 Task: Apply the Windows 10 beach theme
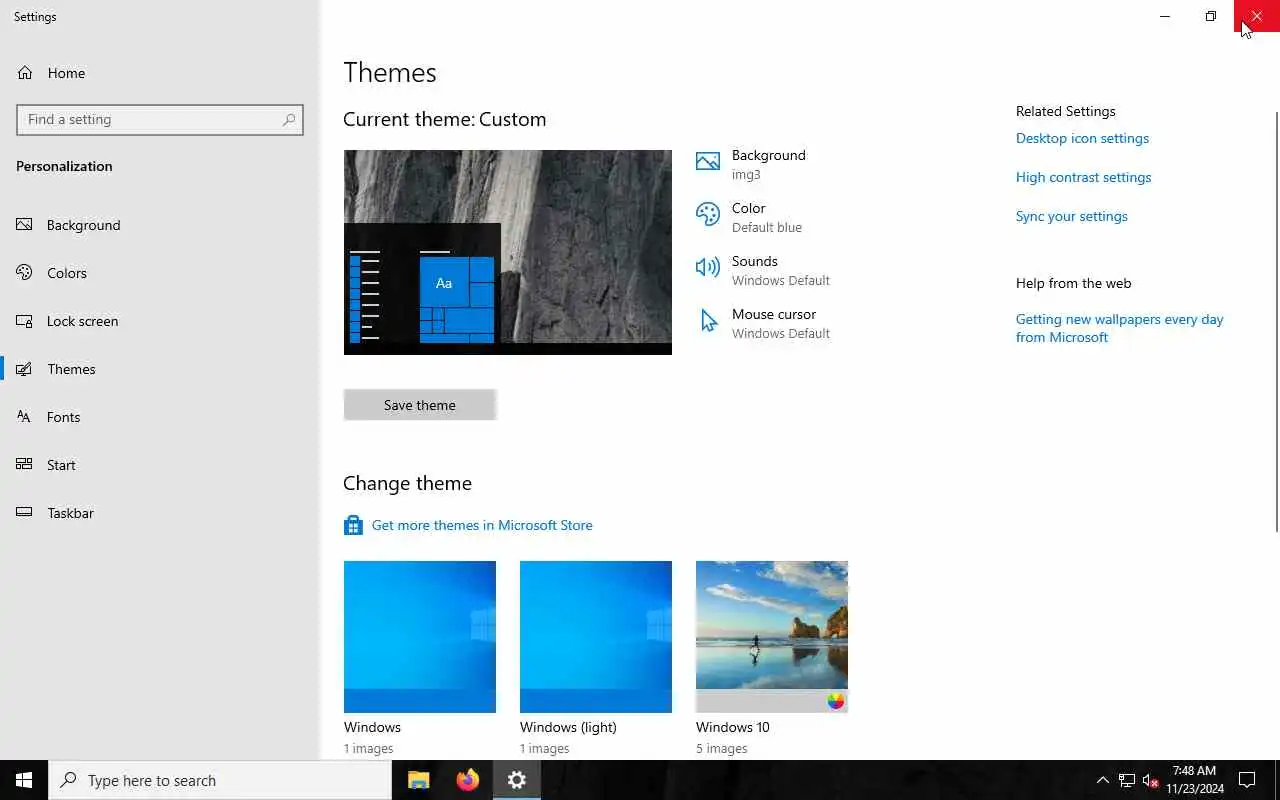(x=772, y=637)
